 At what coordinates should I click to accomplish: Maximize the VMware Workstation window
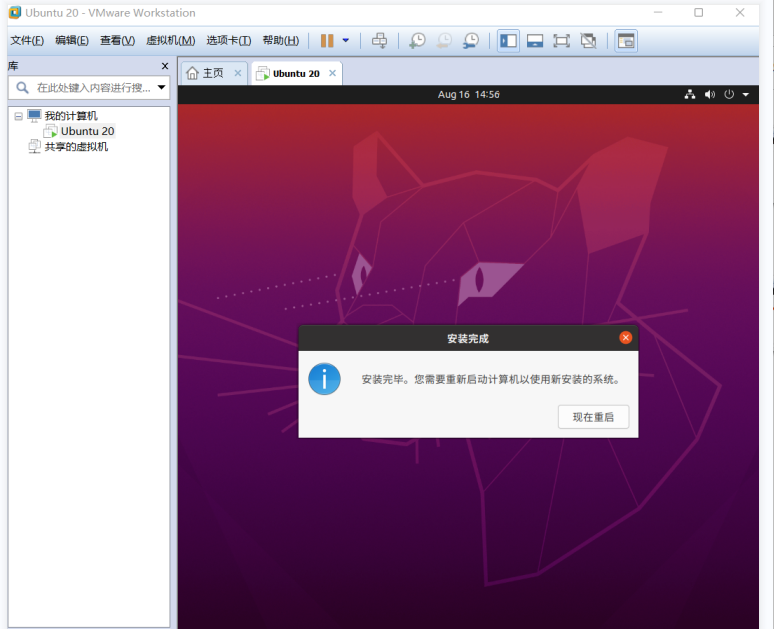click(698, 12)
